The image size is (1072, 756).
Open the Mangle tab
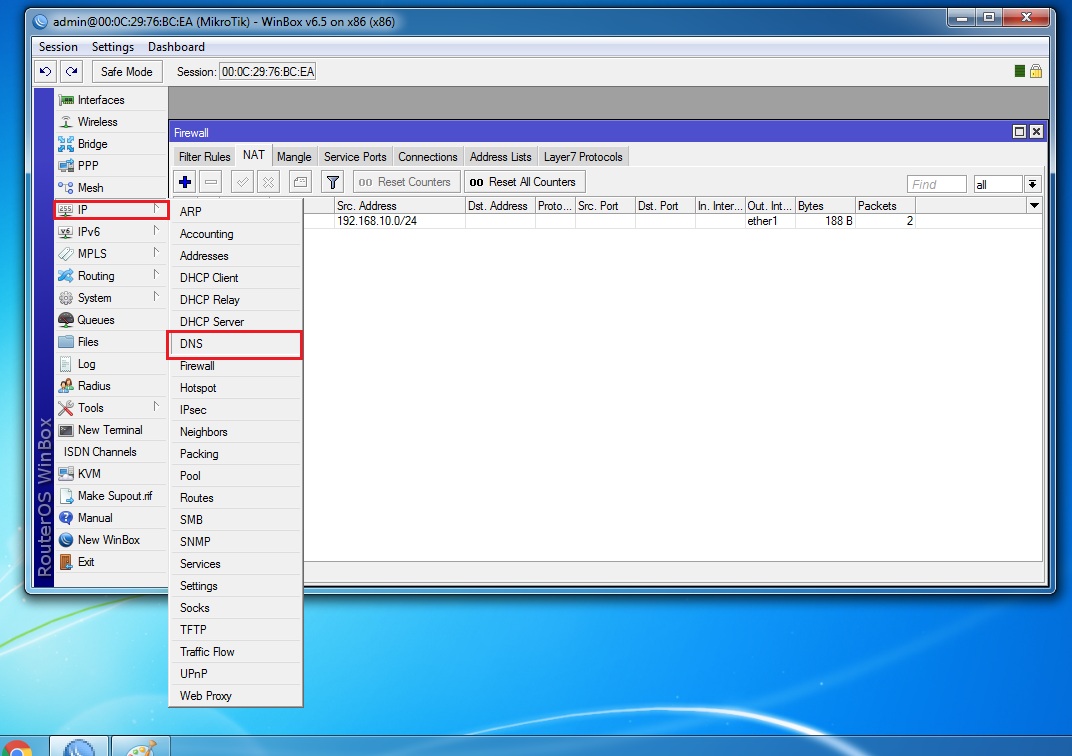294,157
